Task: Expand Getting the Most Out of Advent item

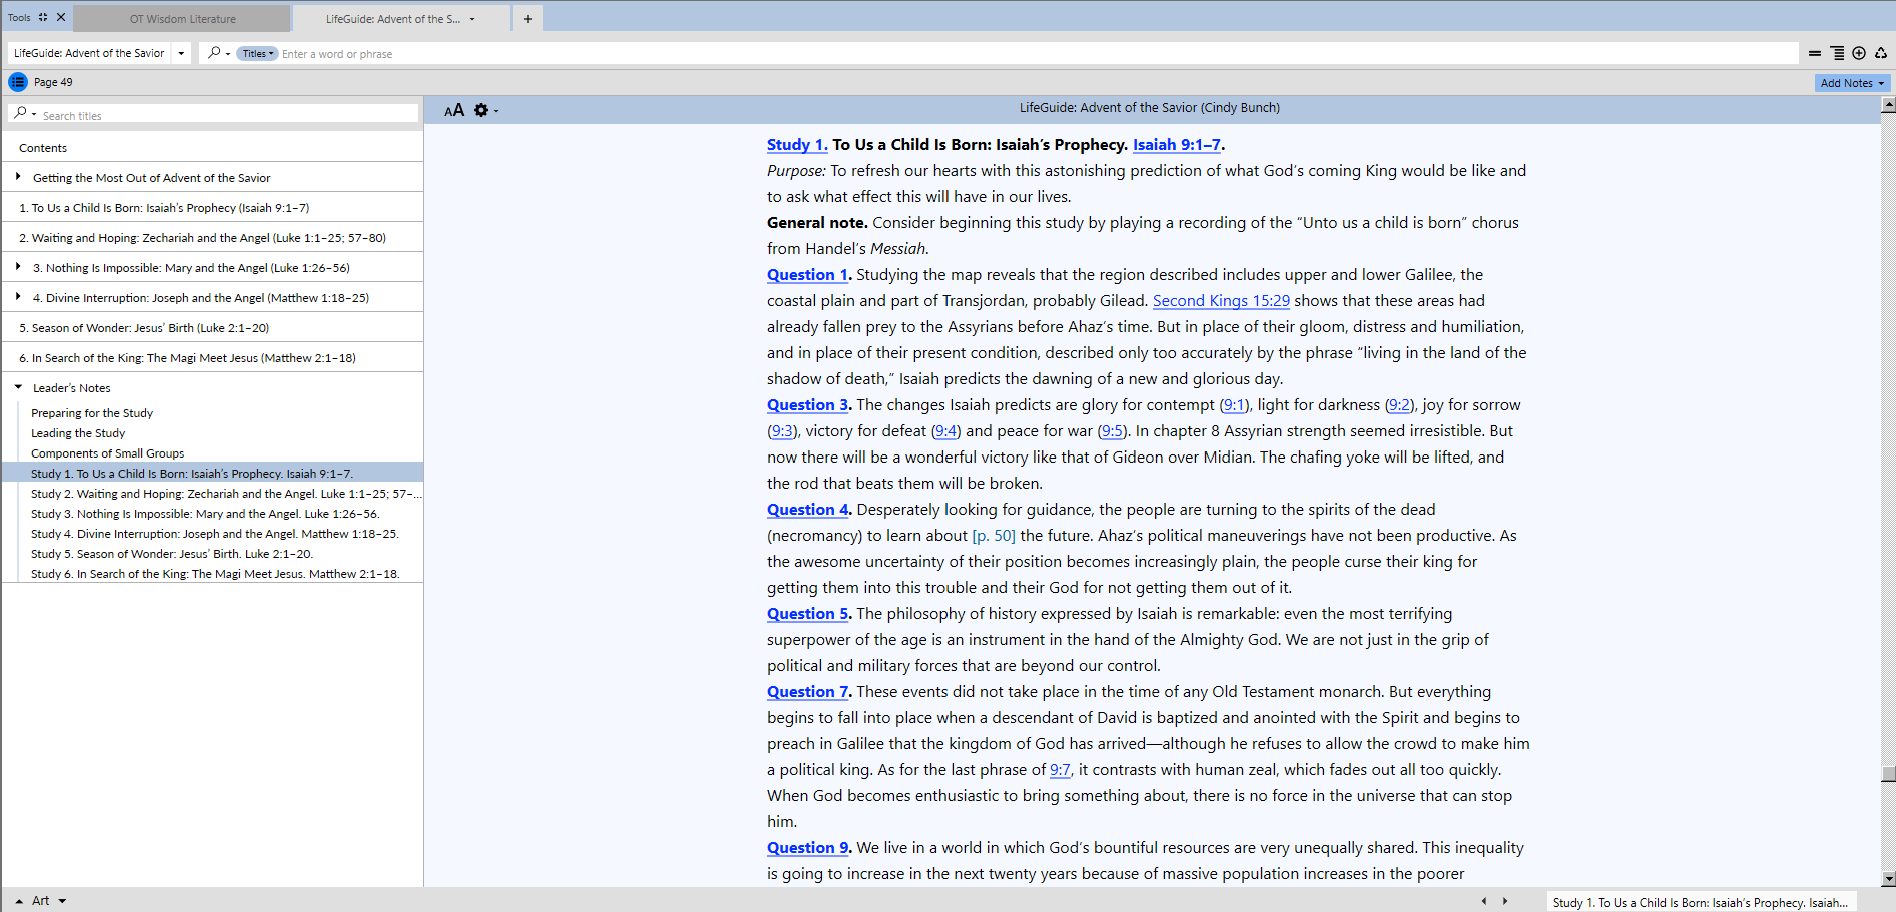Action: [x=18, y=177]
